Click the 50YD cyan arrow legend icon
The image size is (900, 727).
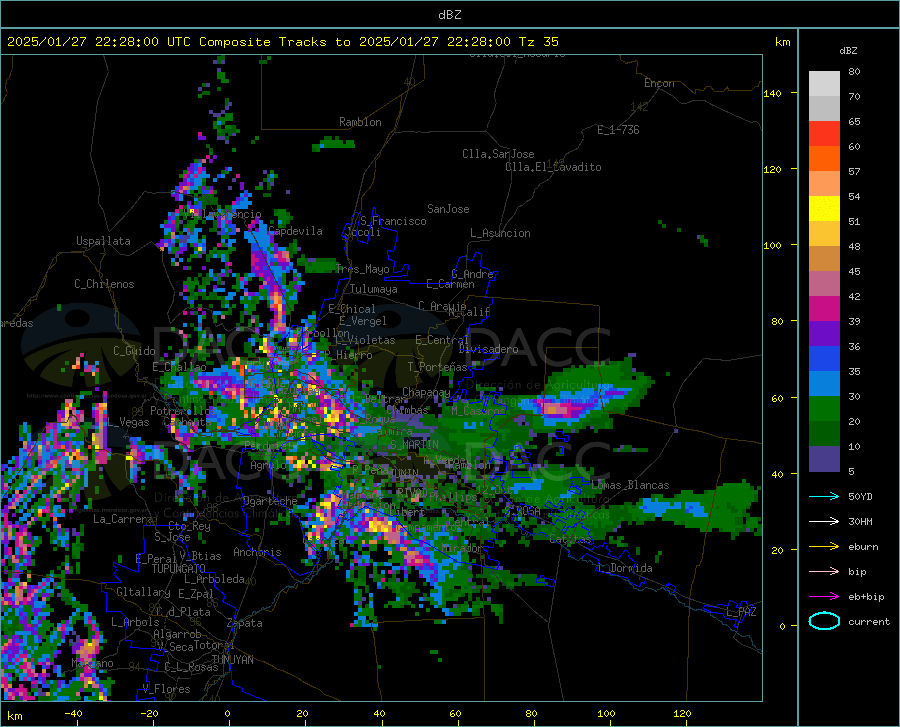824,496
